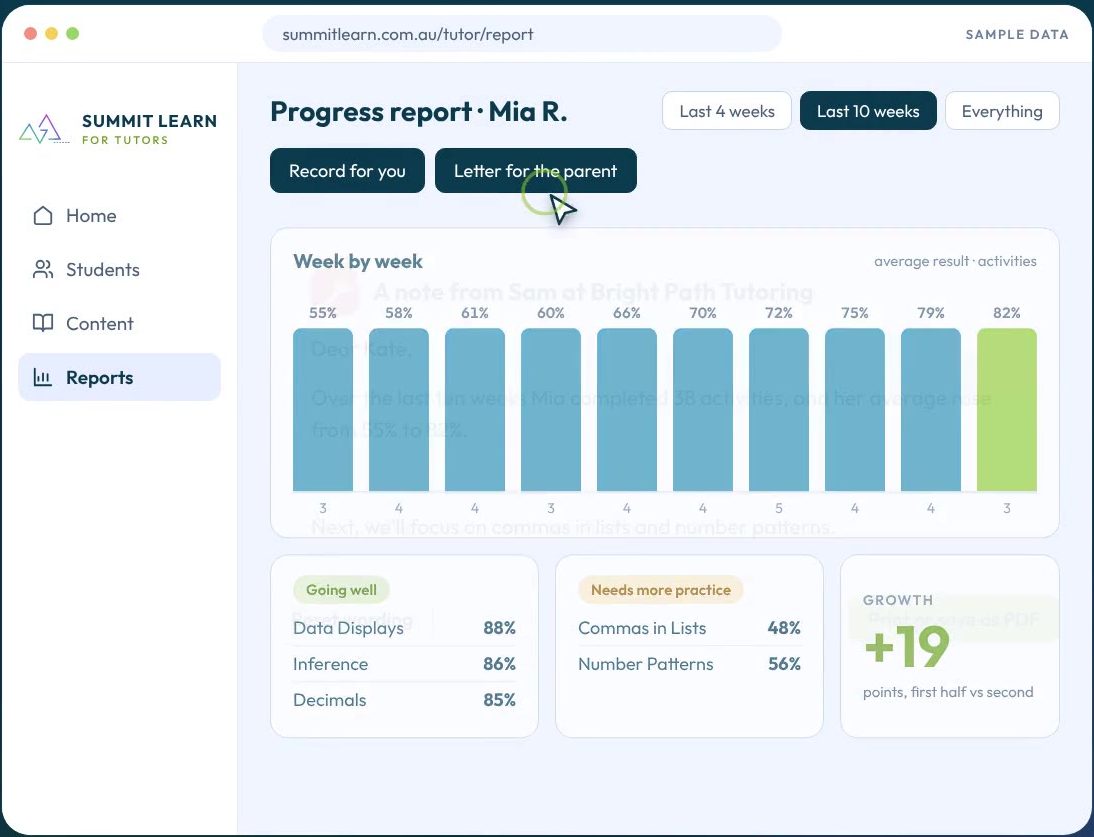
Task: Click the Decimals row
Action: coord(404,700)
